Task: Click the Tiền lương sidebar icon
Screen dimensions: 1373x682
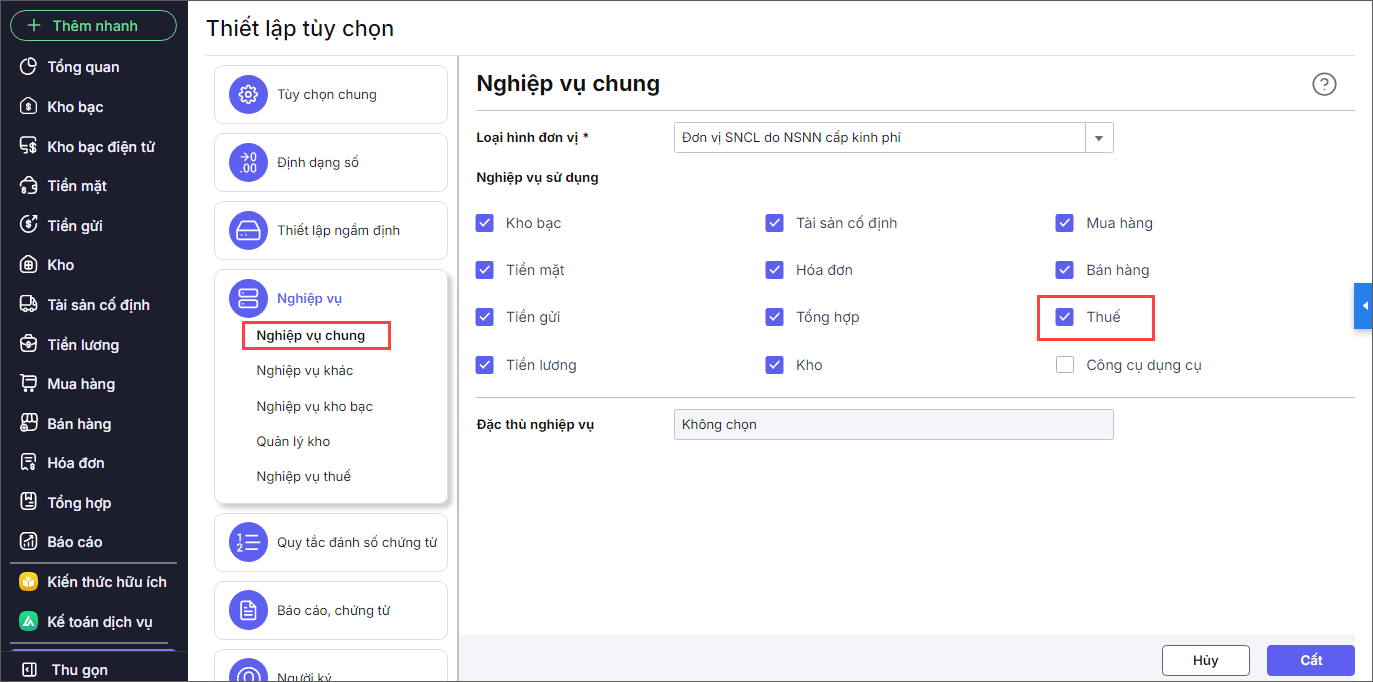Action: pyautogui.click(x=29, y=345)
